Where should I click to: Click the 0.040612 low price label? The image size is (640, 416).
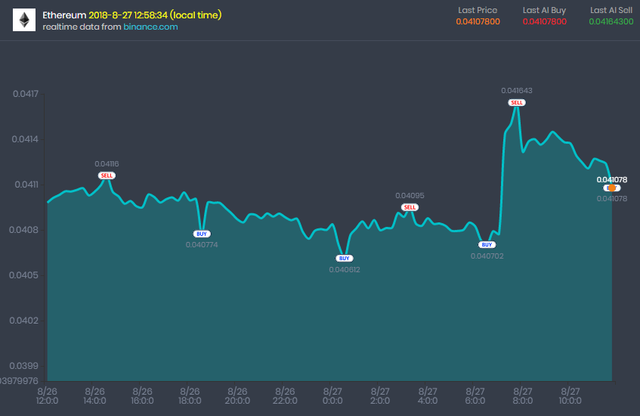(344, 270)
